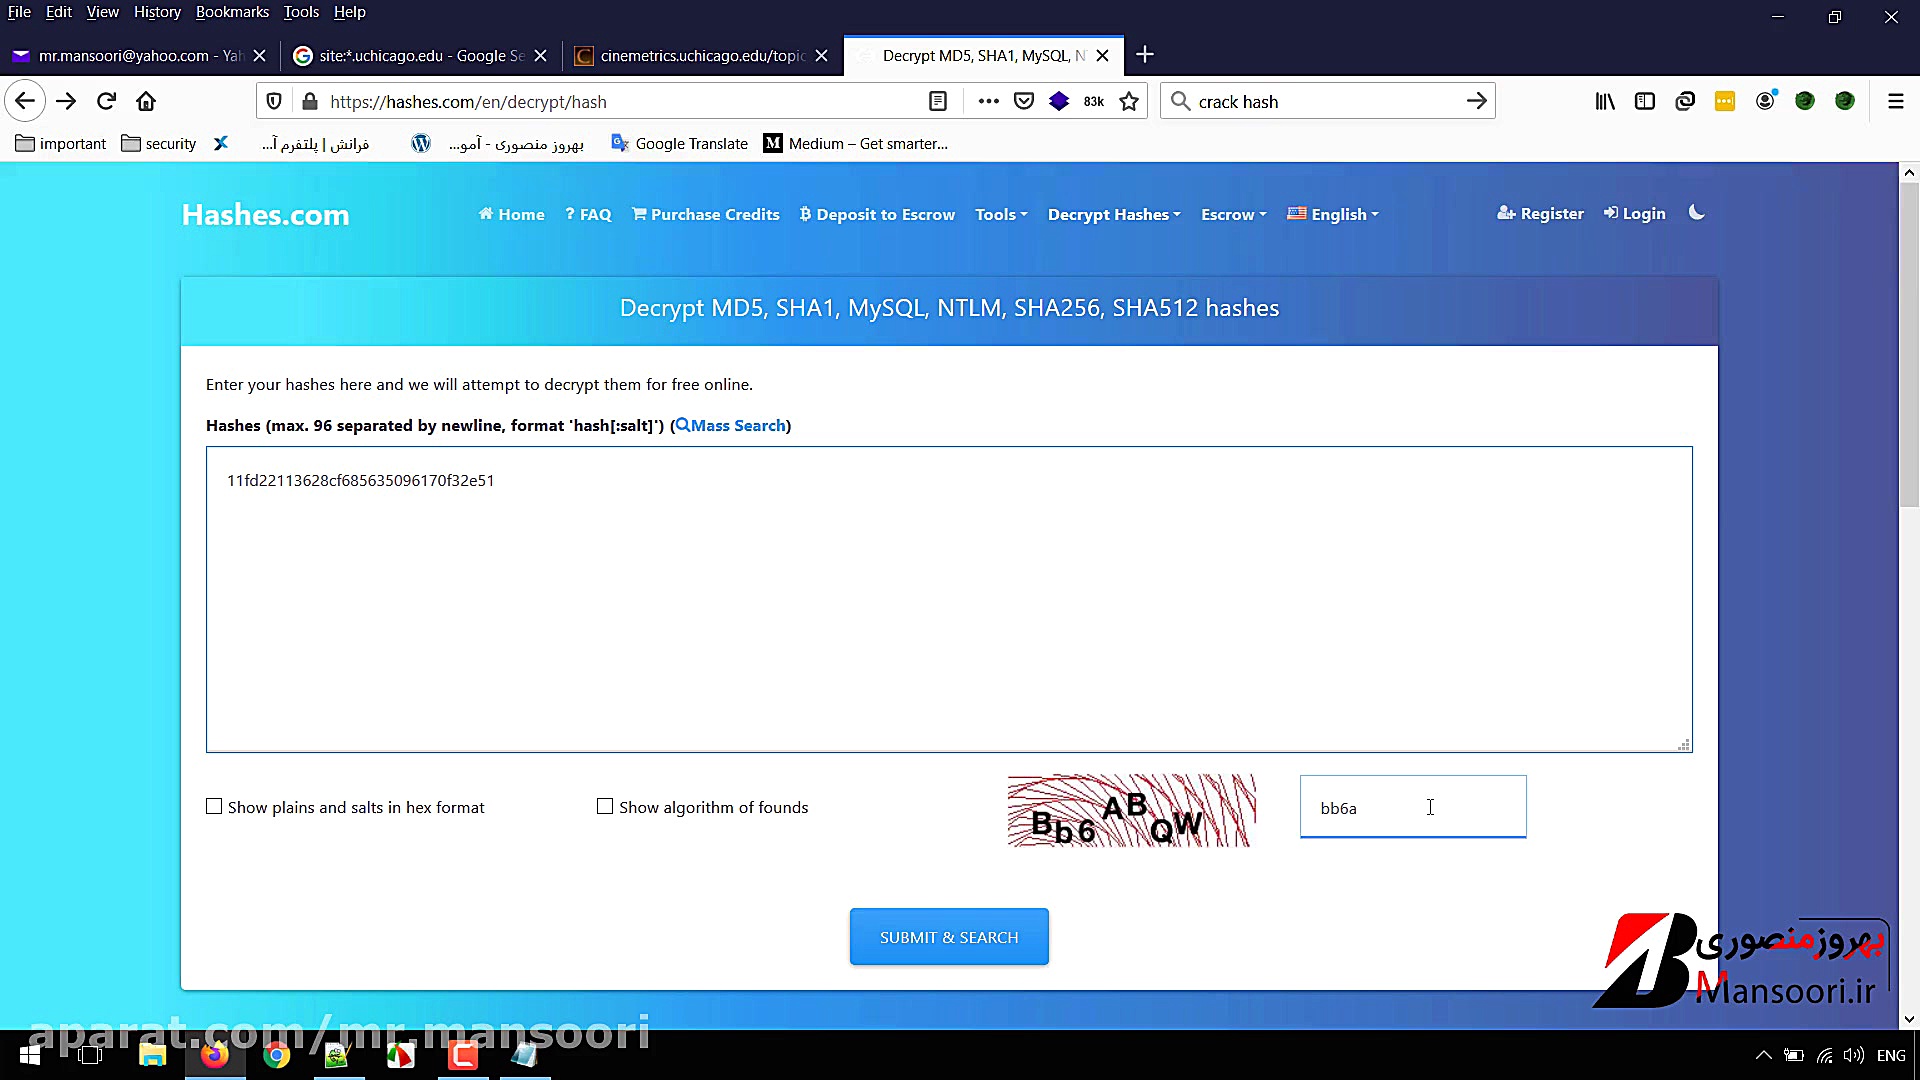The image size is (1920, 1080).
Task: Expand the Escrow dropdown
Action: click(x=1233, y=214)
